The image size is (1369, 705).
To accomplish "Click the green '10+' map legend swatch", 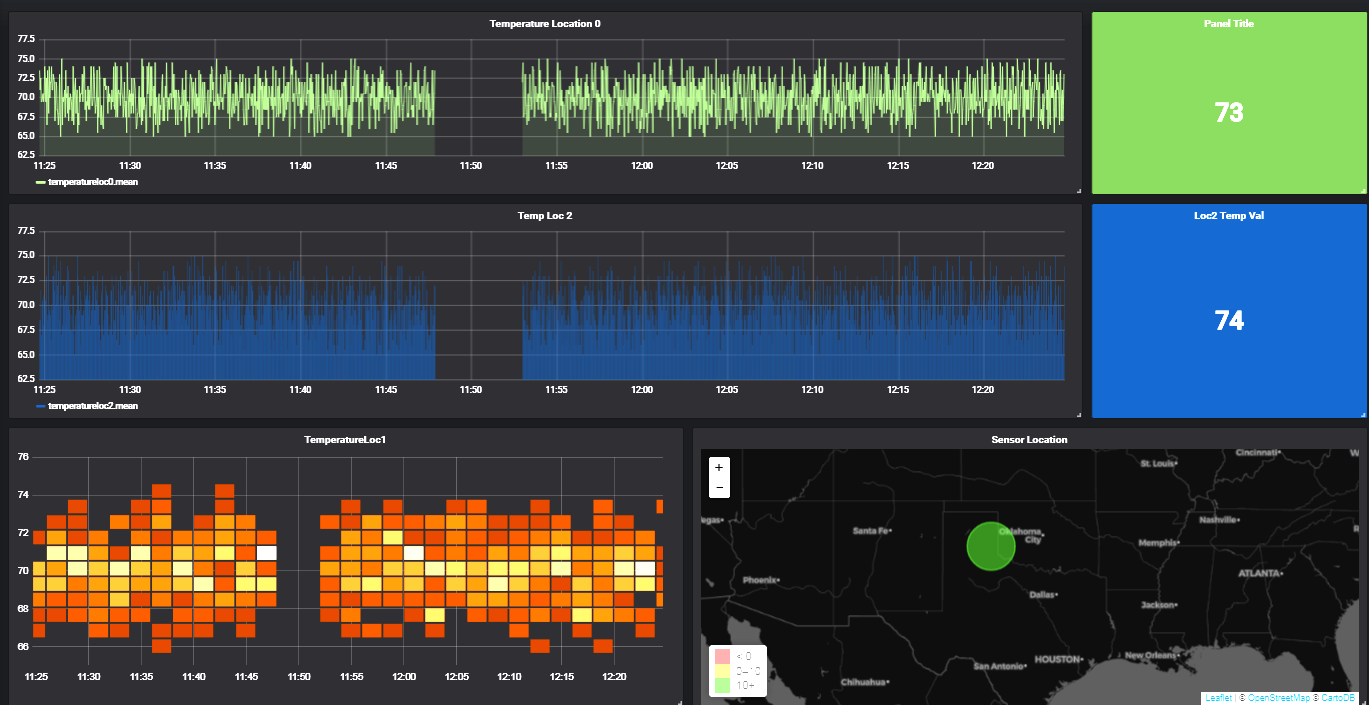I will click(723, 686).
